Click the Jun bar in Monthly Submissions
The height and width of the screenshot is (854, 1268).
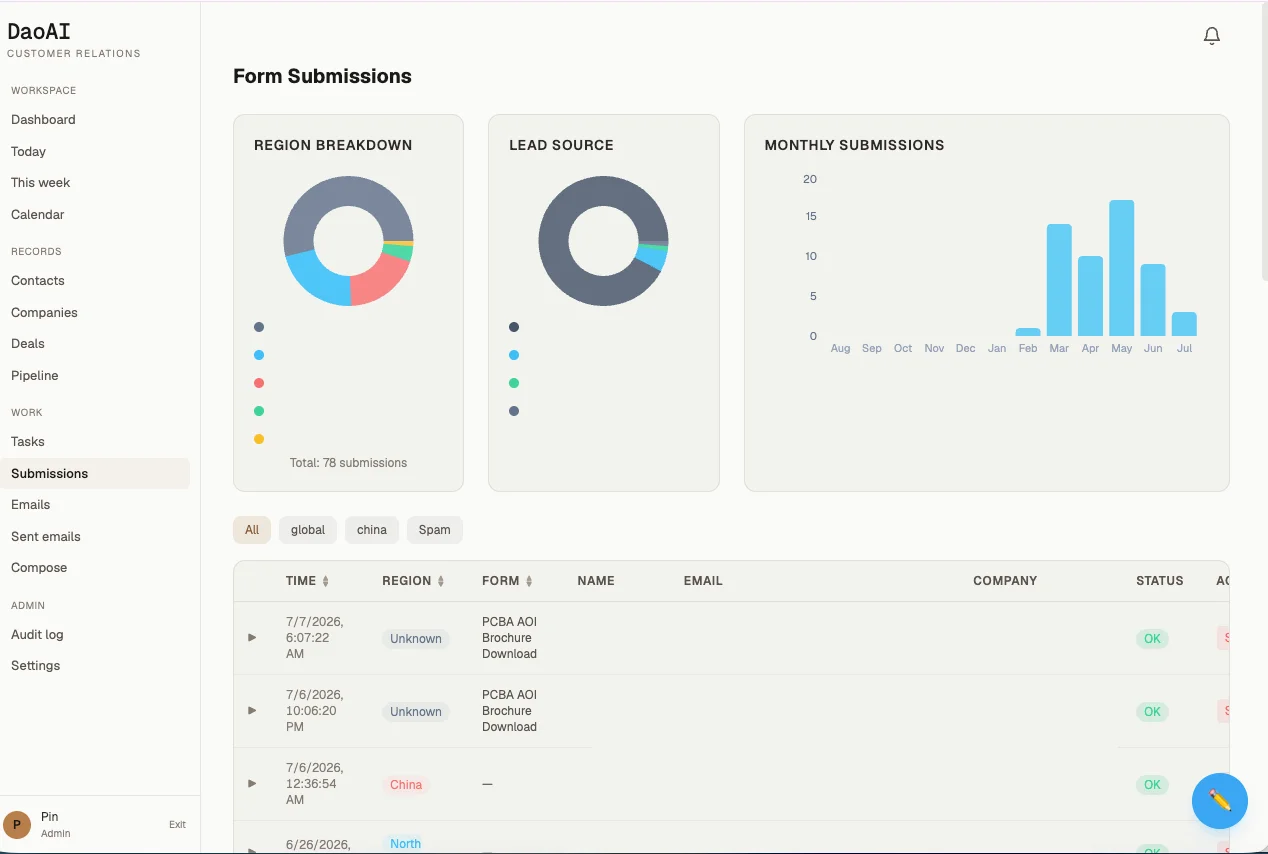[1153, 300]
